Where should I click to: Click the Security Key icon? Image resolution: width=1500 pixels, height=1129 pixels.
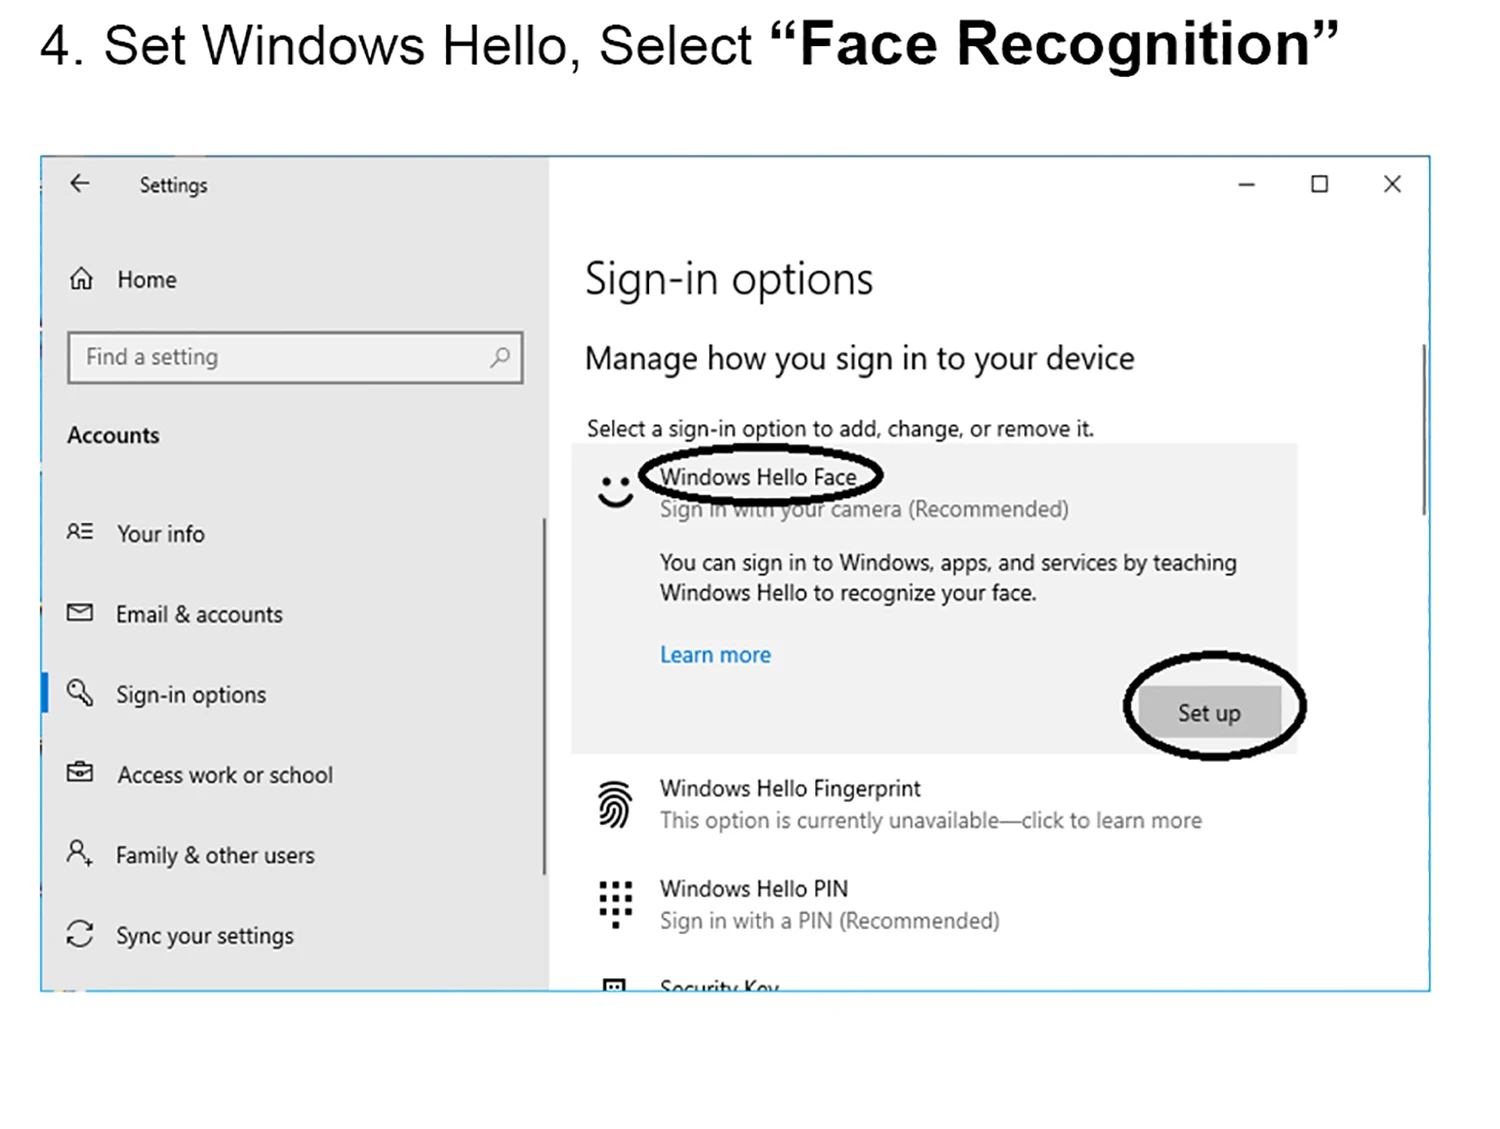(614, 985)
